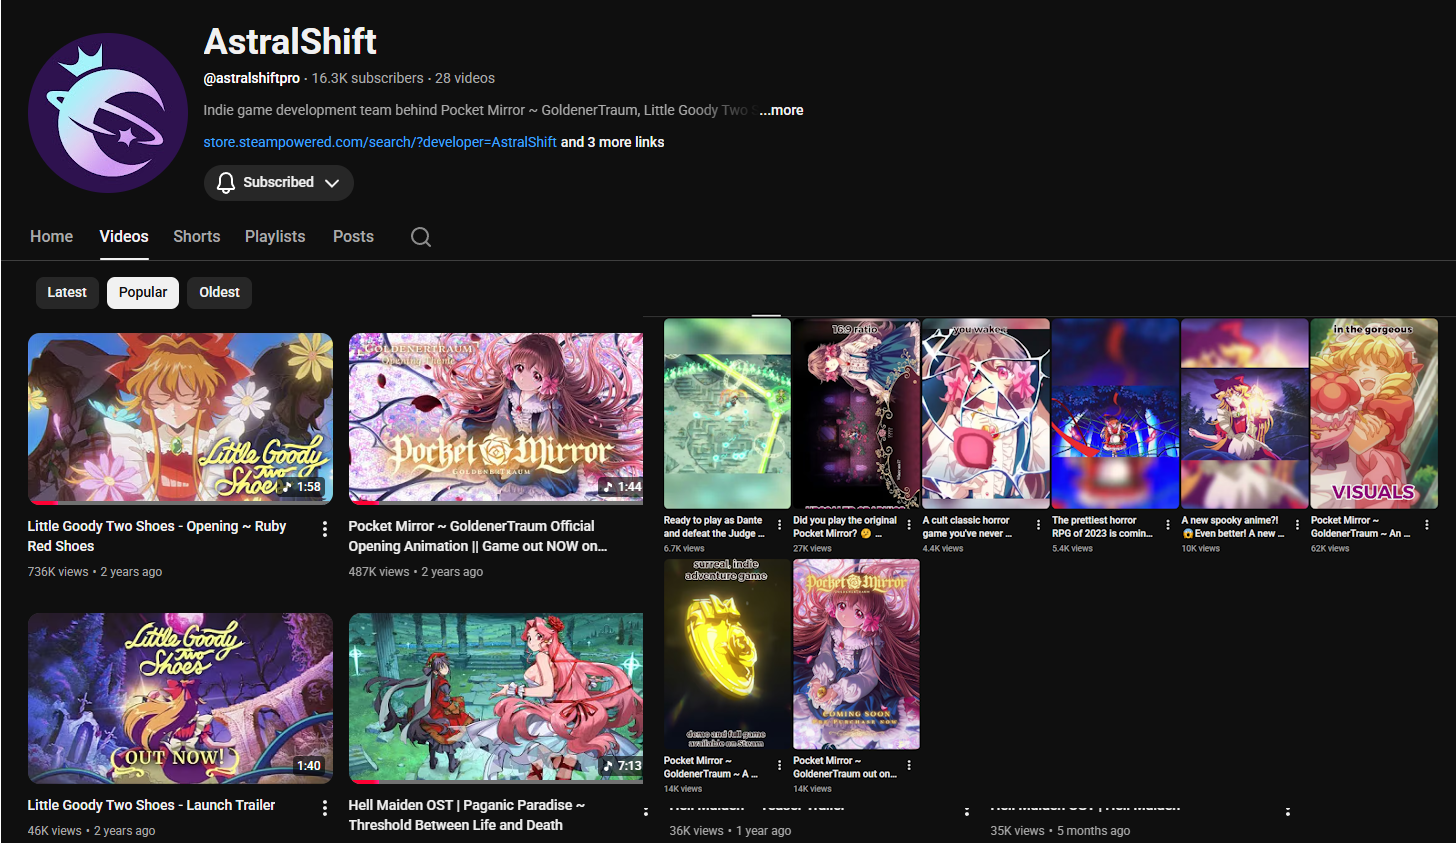Click the AstralShift channel avatar logo

tap(108, 113)
